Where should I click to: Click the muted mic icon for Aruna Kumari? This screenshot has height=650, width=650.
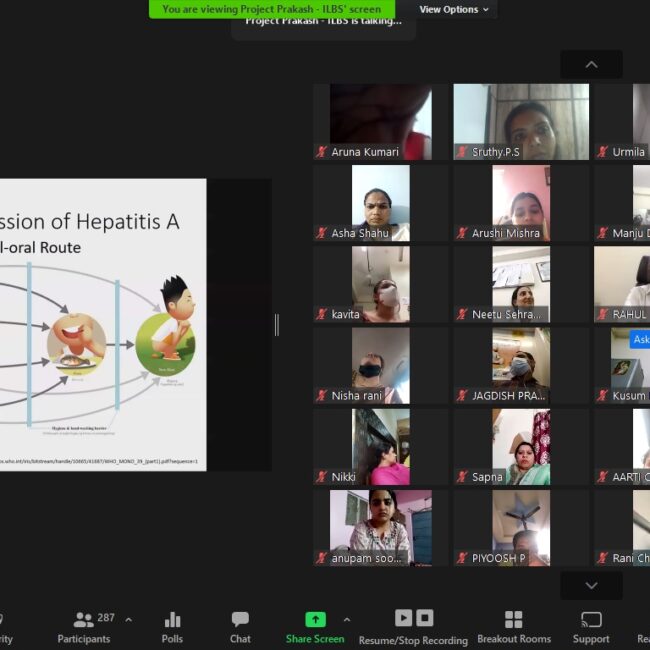[x=322, y=152]
